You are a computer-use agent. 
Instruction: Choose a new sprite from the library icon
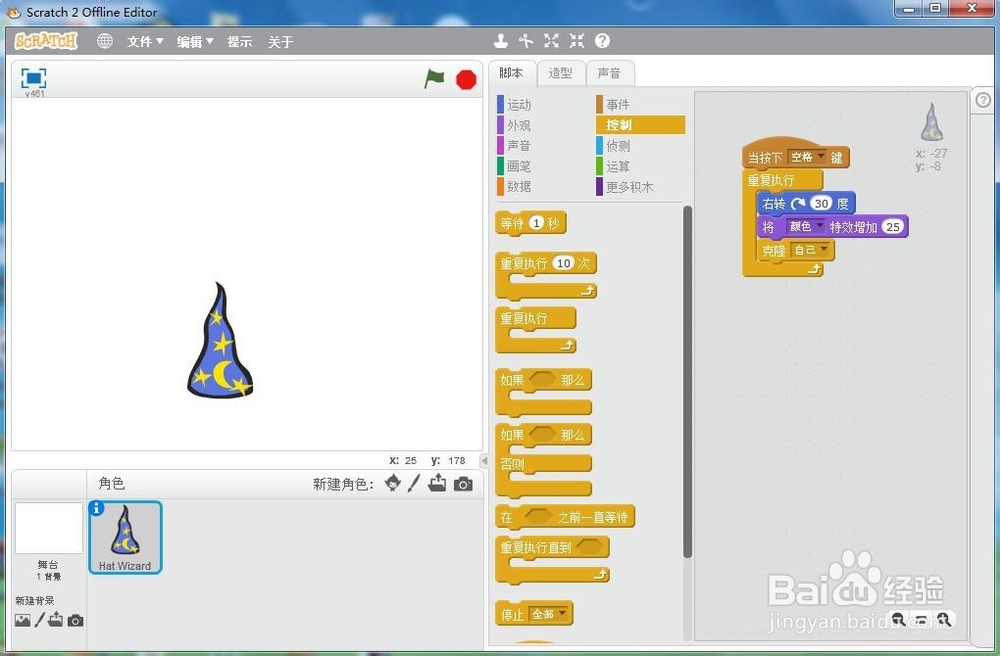pos(393,483)
